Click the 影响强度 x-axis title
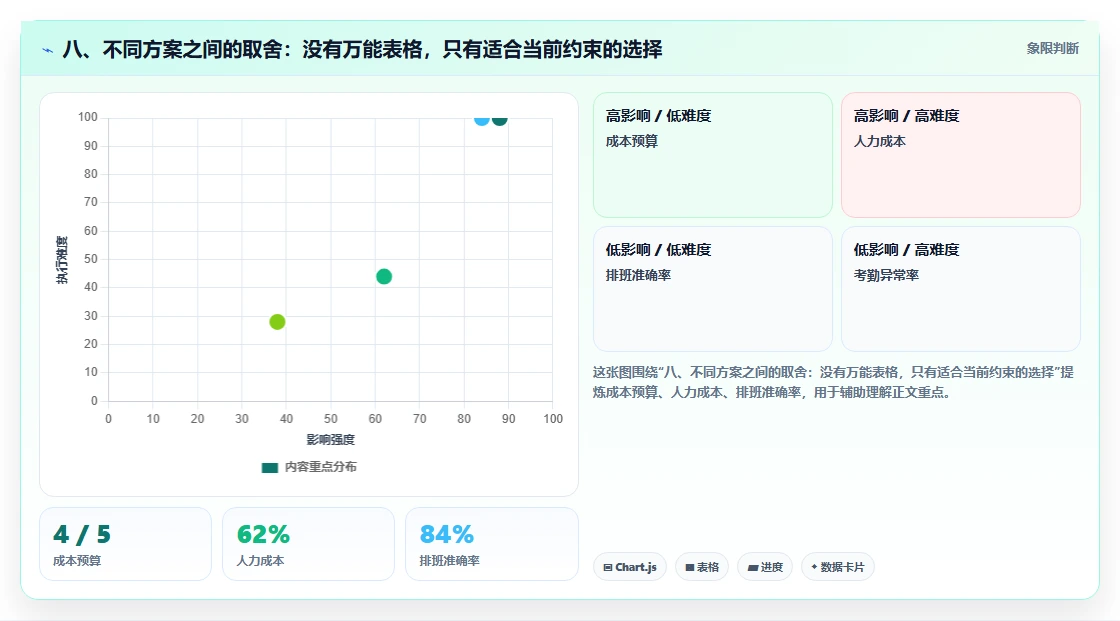This screenshot has width=1120, height=621. pyautogui.click(x=331, y=439)
